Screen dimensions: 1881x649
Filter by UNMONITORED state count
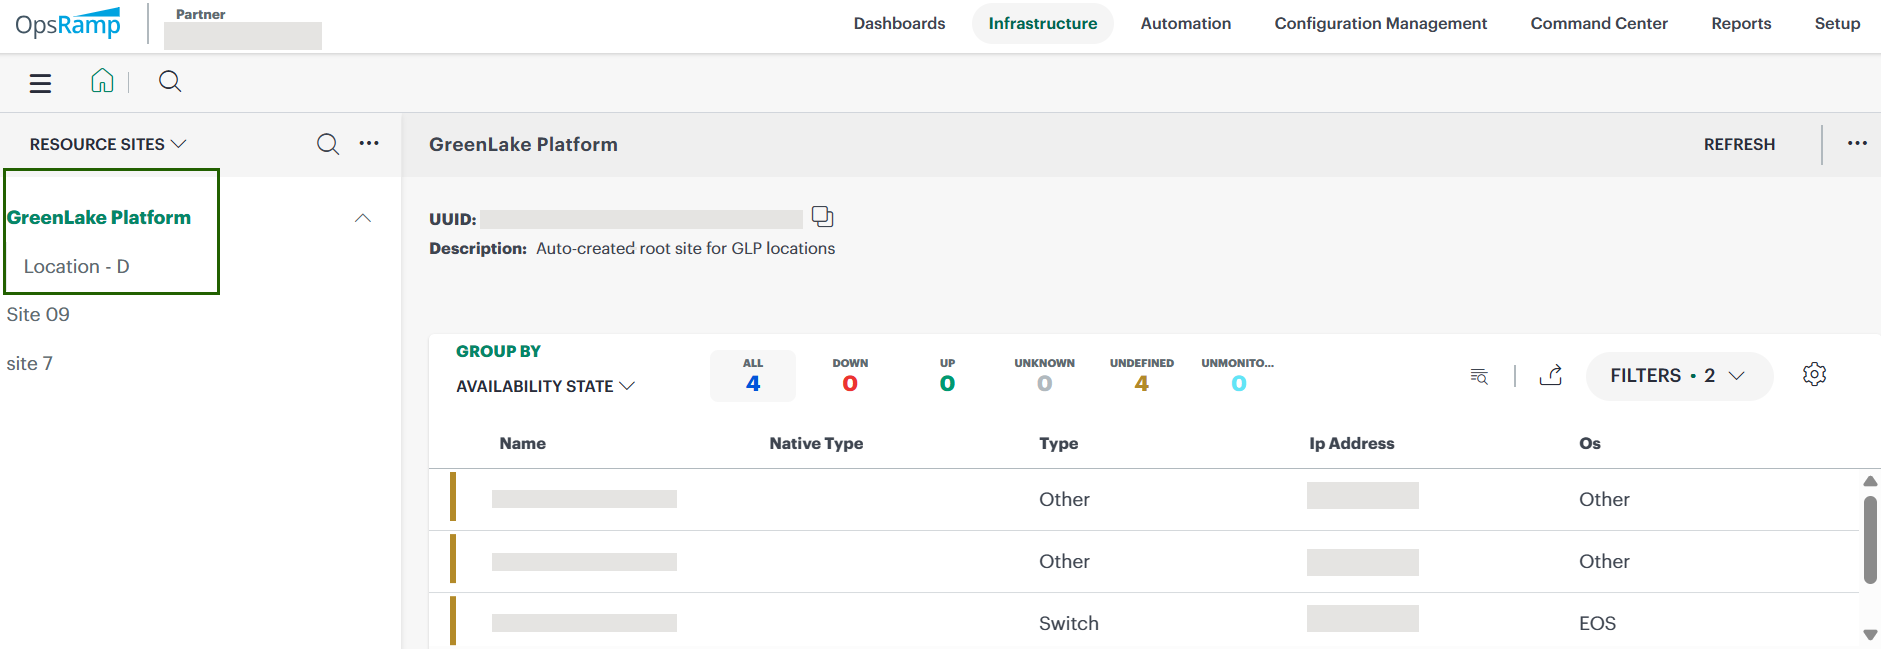(1238, 376)
